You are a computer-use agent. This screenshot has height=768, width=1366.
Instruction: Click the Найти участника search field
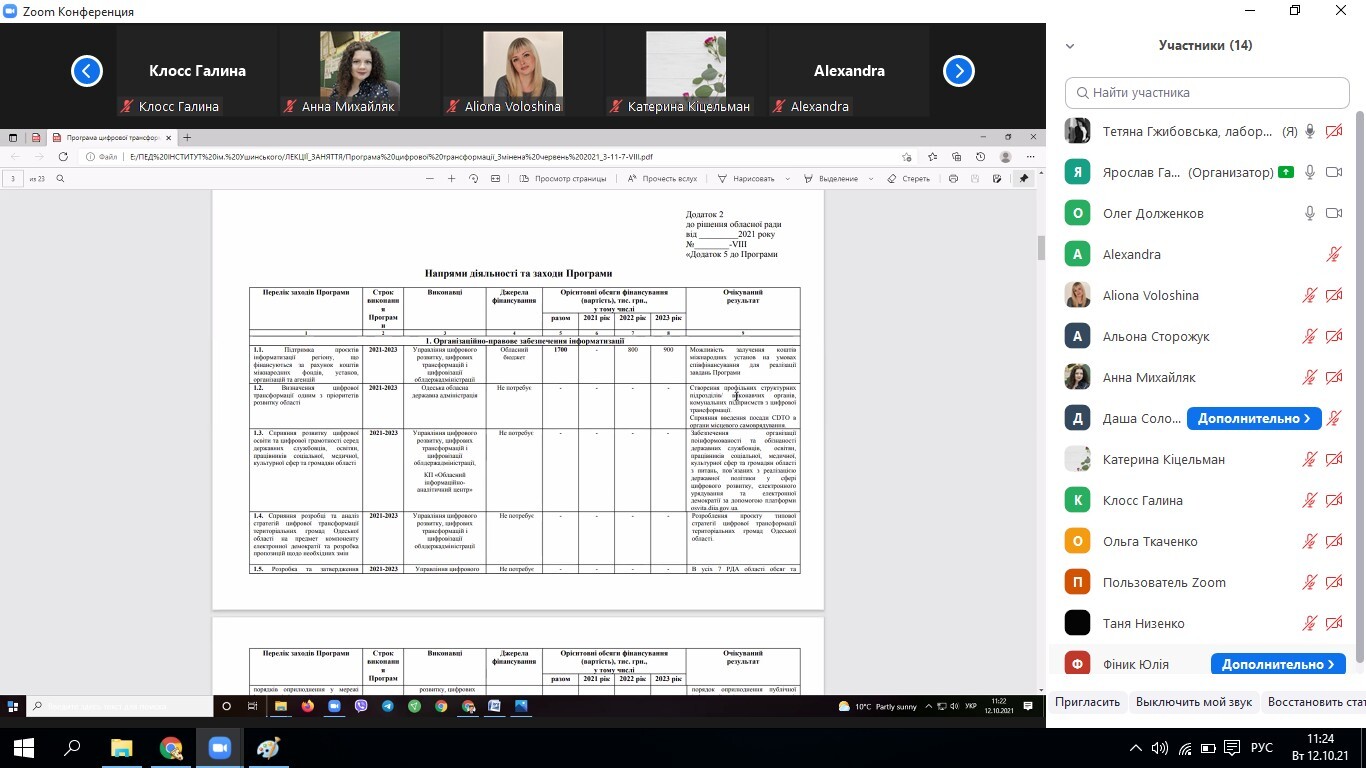(x=1207, y=92)
